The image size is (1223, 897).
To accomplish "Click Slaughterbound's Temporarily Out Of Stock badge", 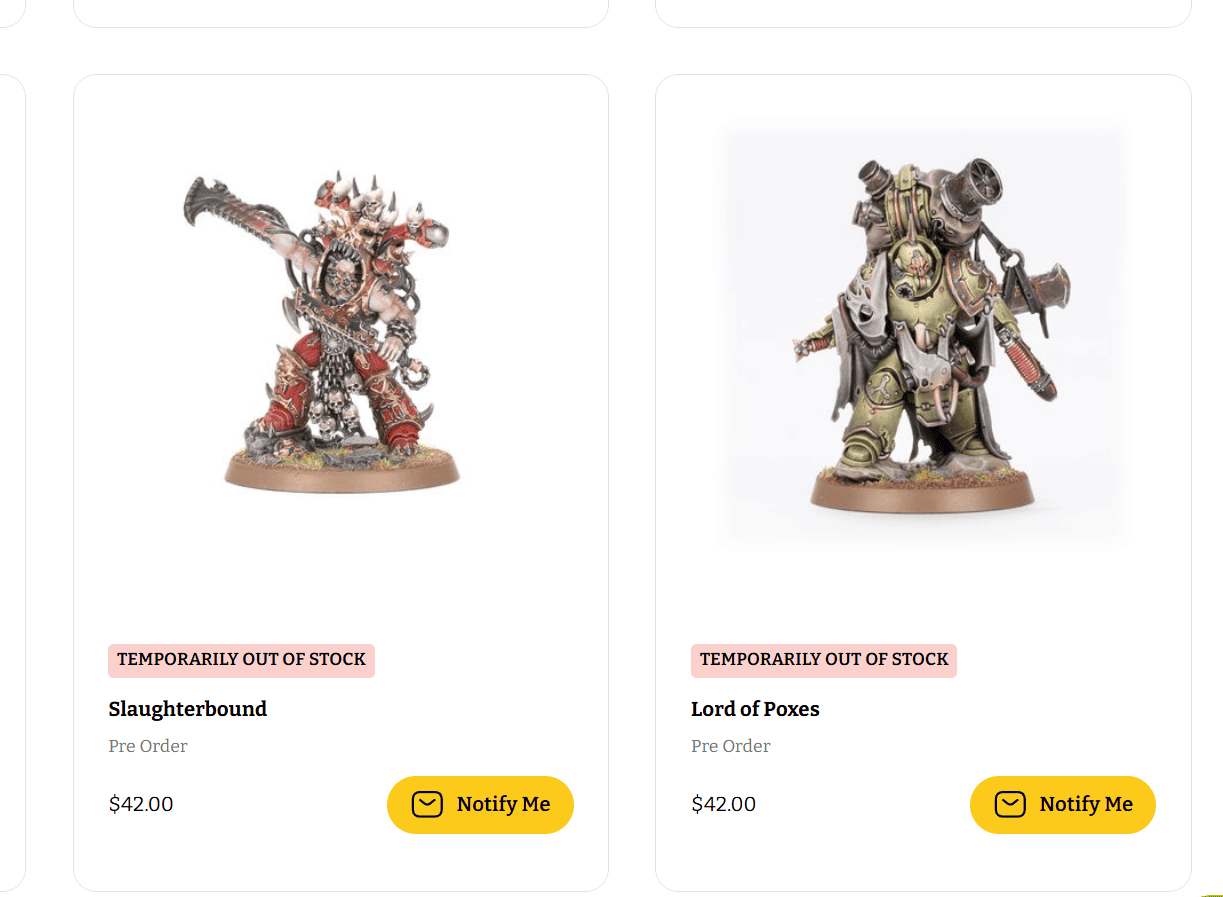I will pos(241,660).
